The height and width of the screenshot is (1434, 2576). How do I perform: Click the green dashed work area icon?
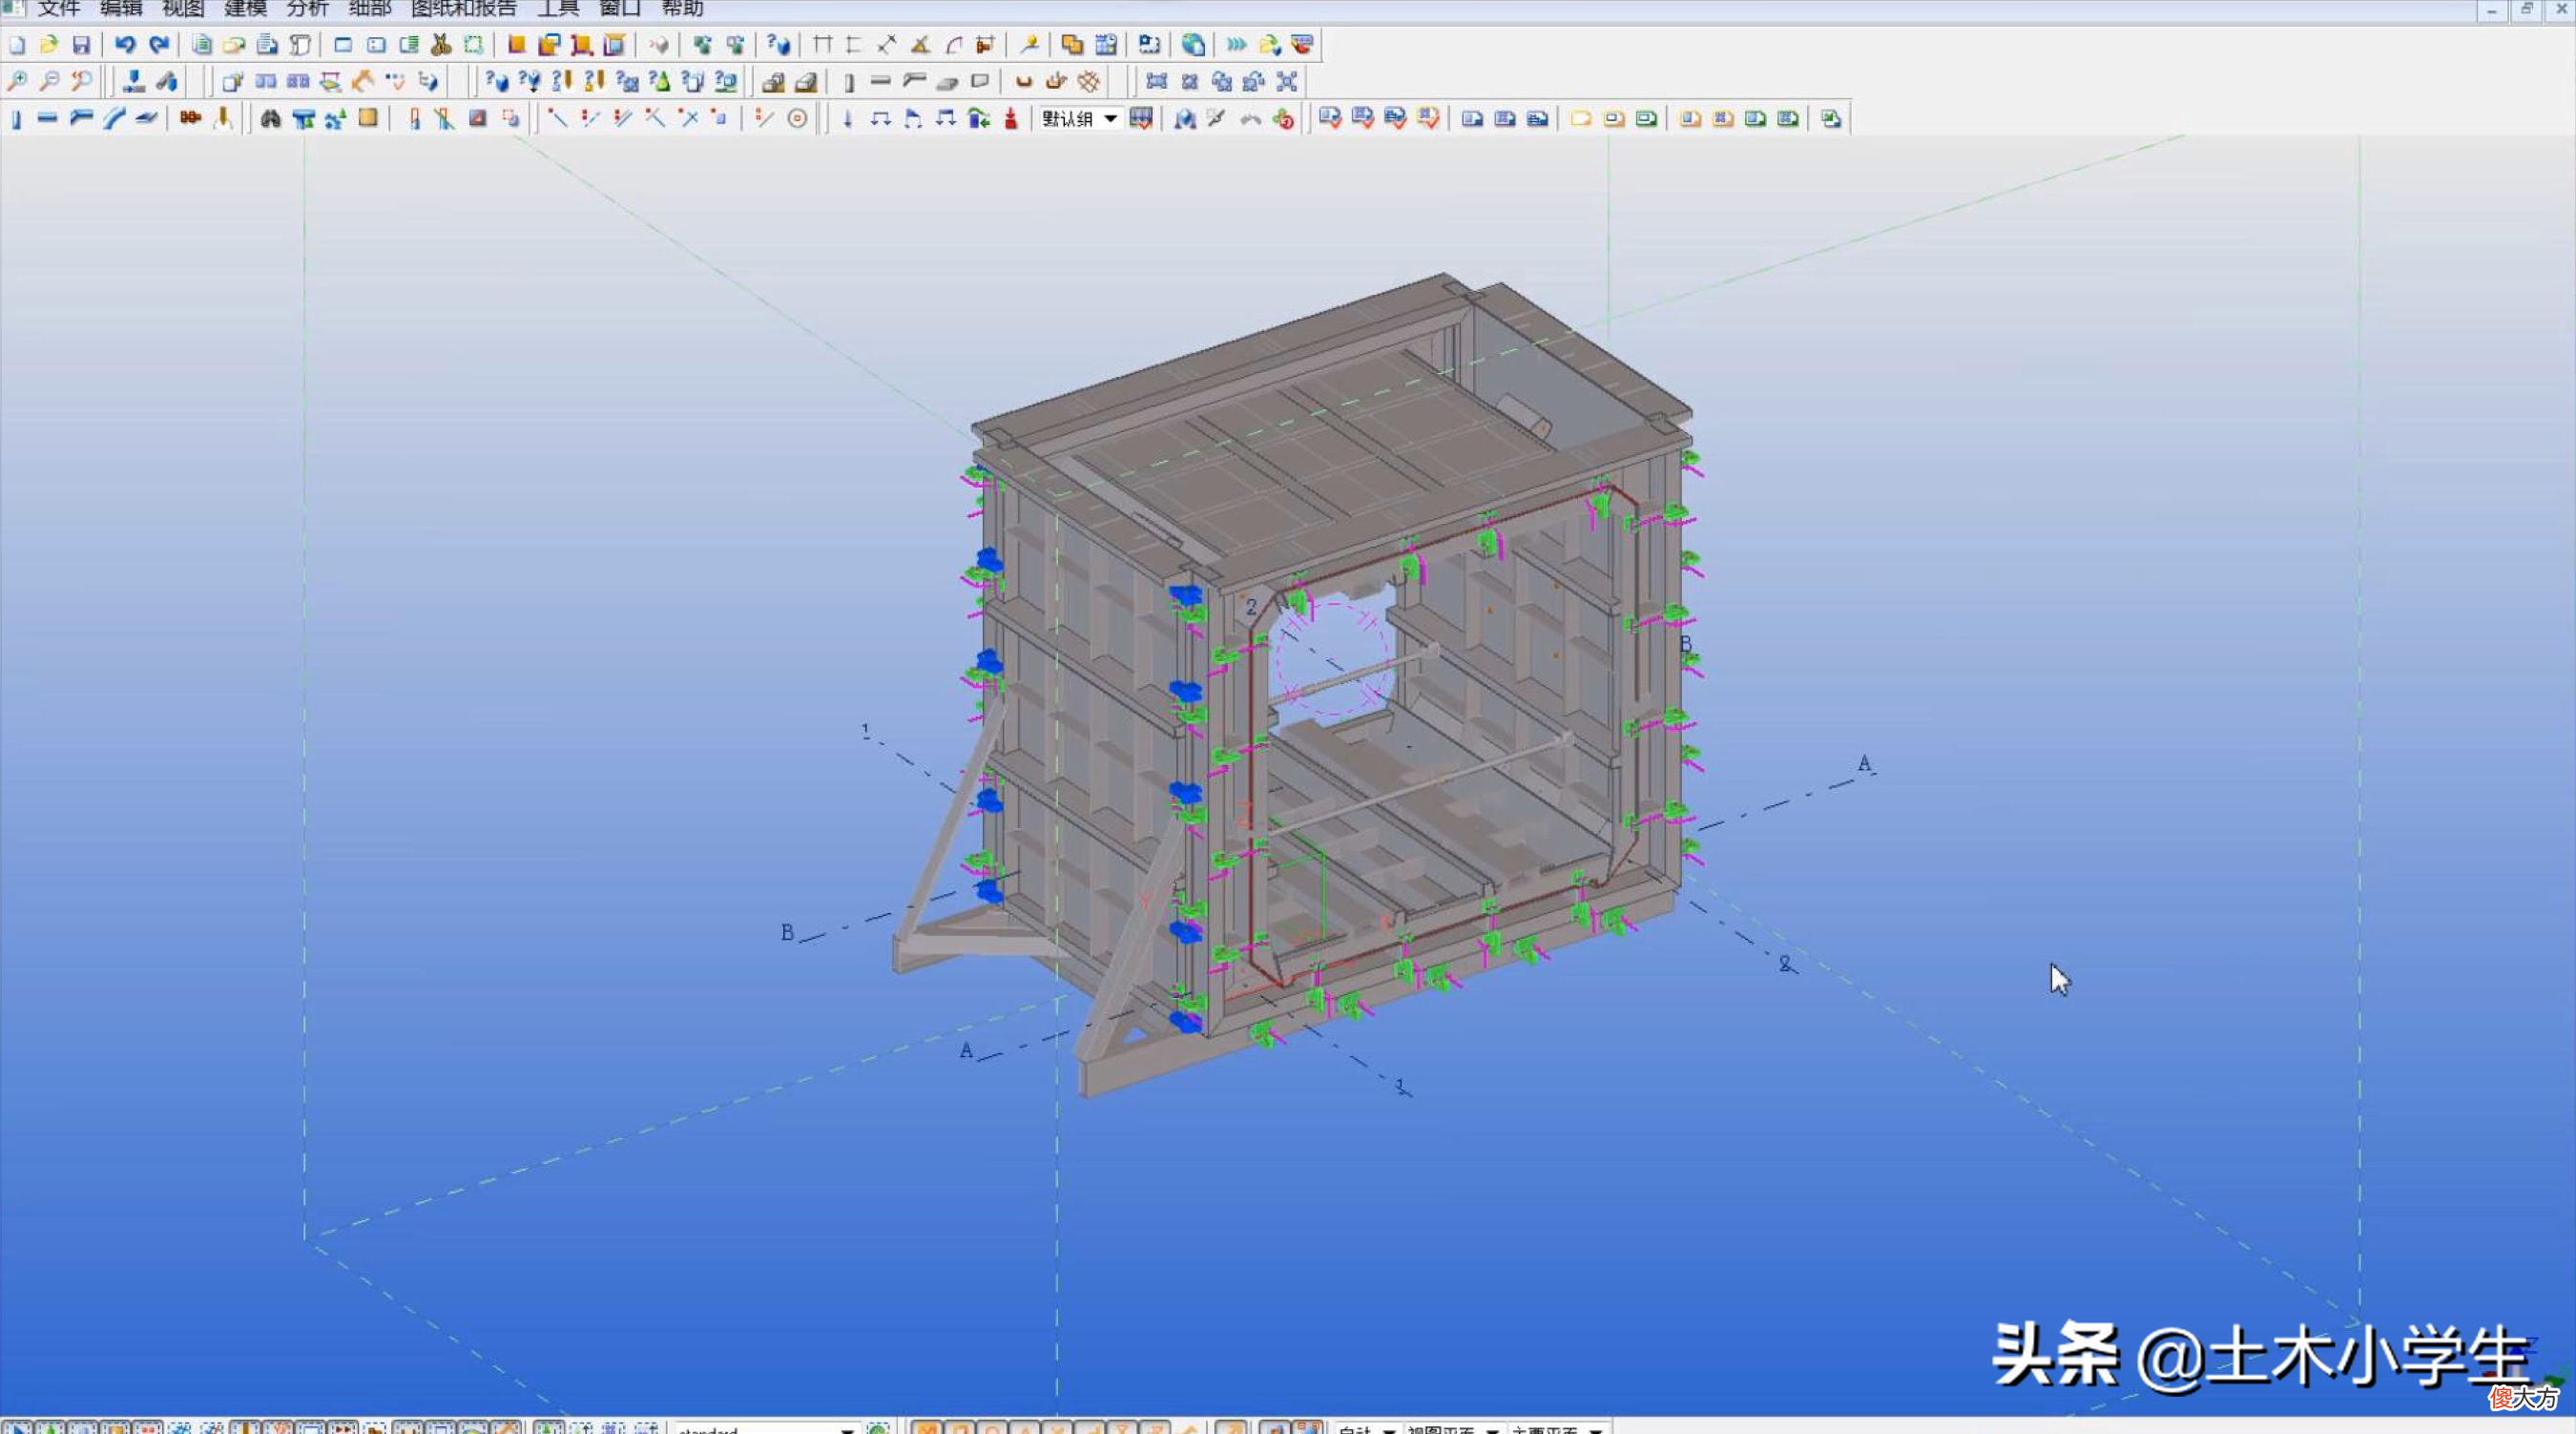click(x=473, y=45)
